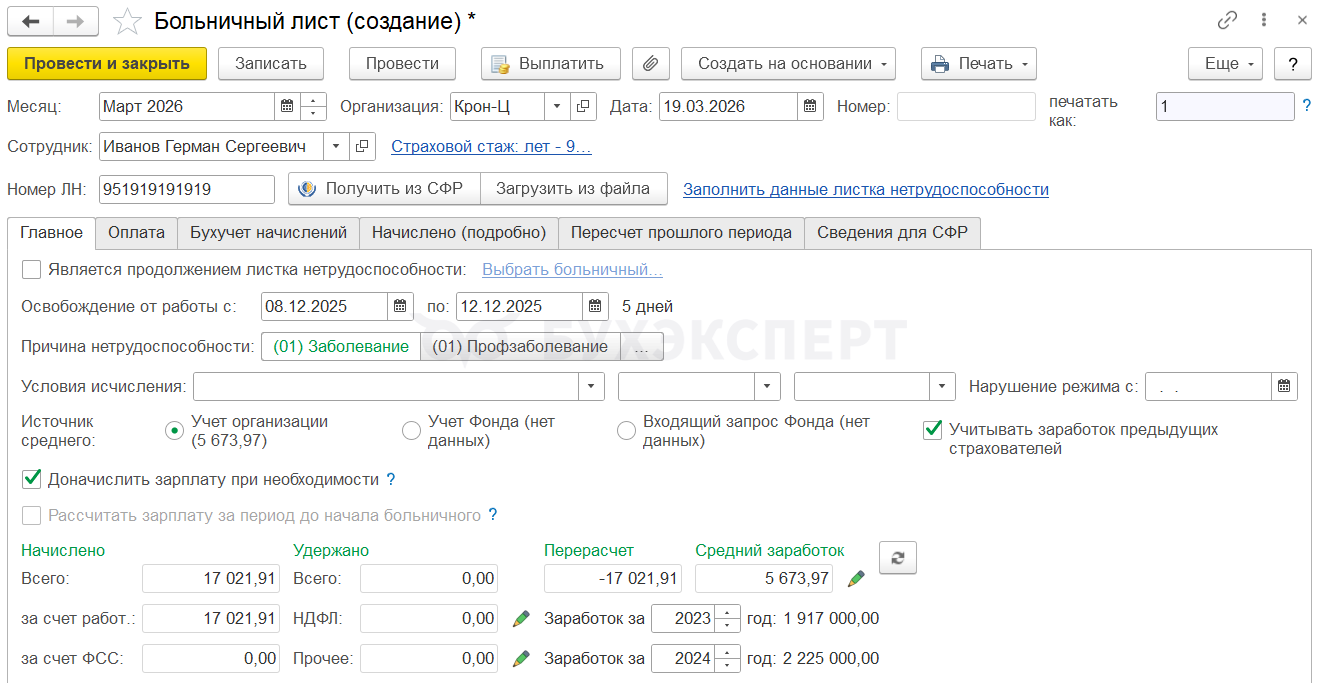Add document to favorites with star icon
Screen dimensions: 1317x683
(x=127, y=21)
